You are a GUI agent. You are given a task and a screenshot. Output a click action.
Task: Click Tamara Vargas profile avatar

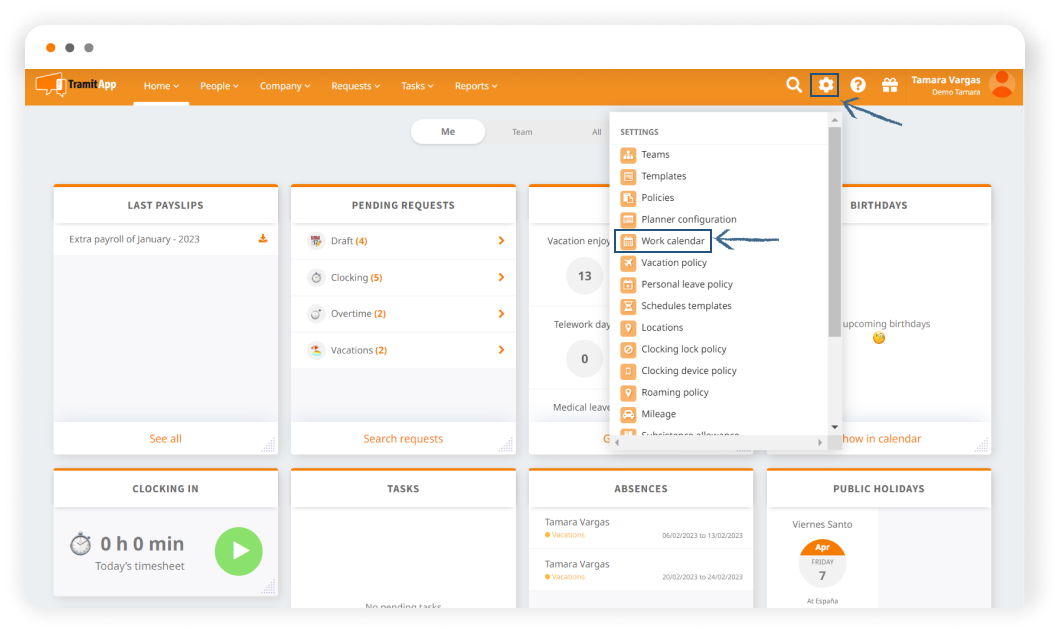[x=1001, y=85]
